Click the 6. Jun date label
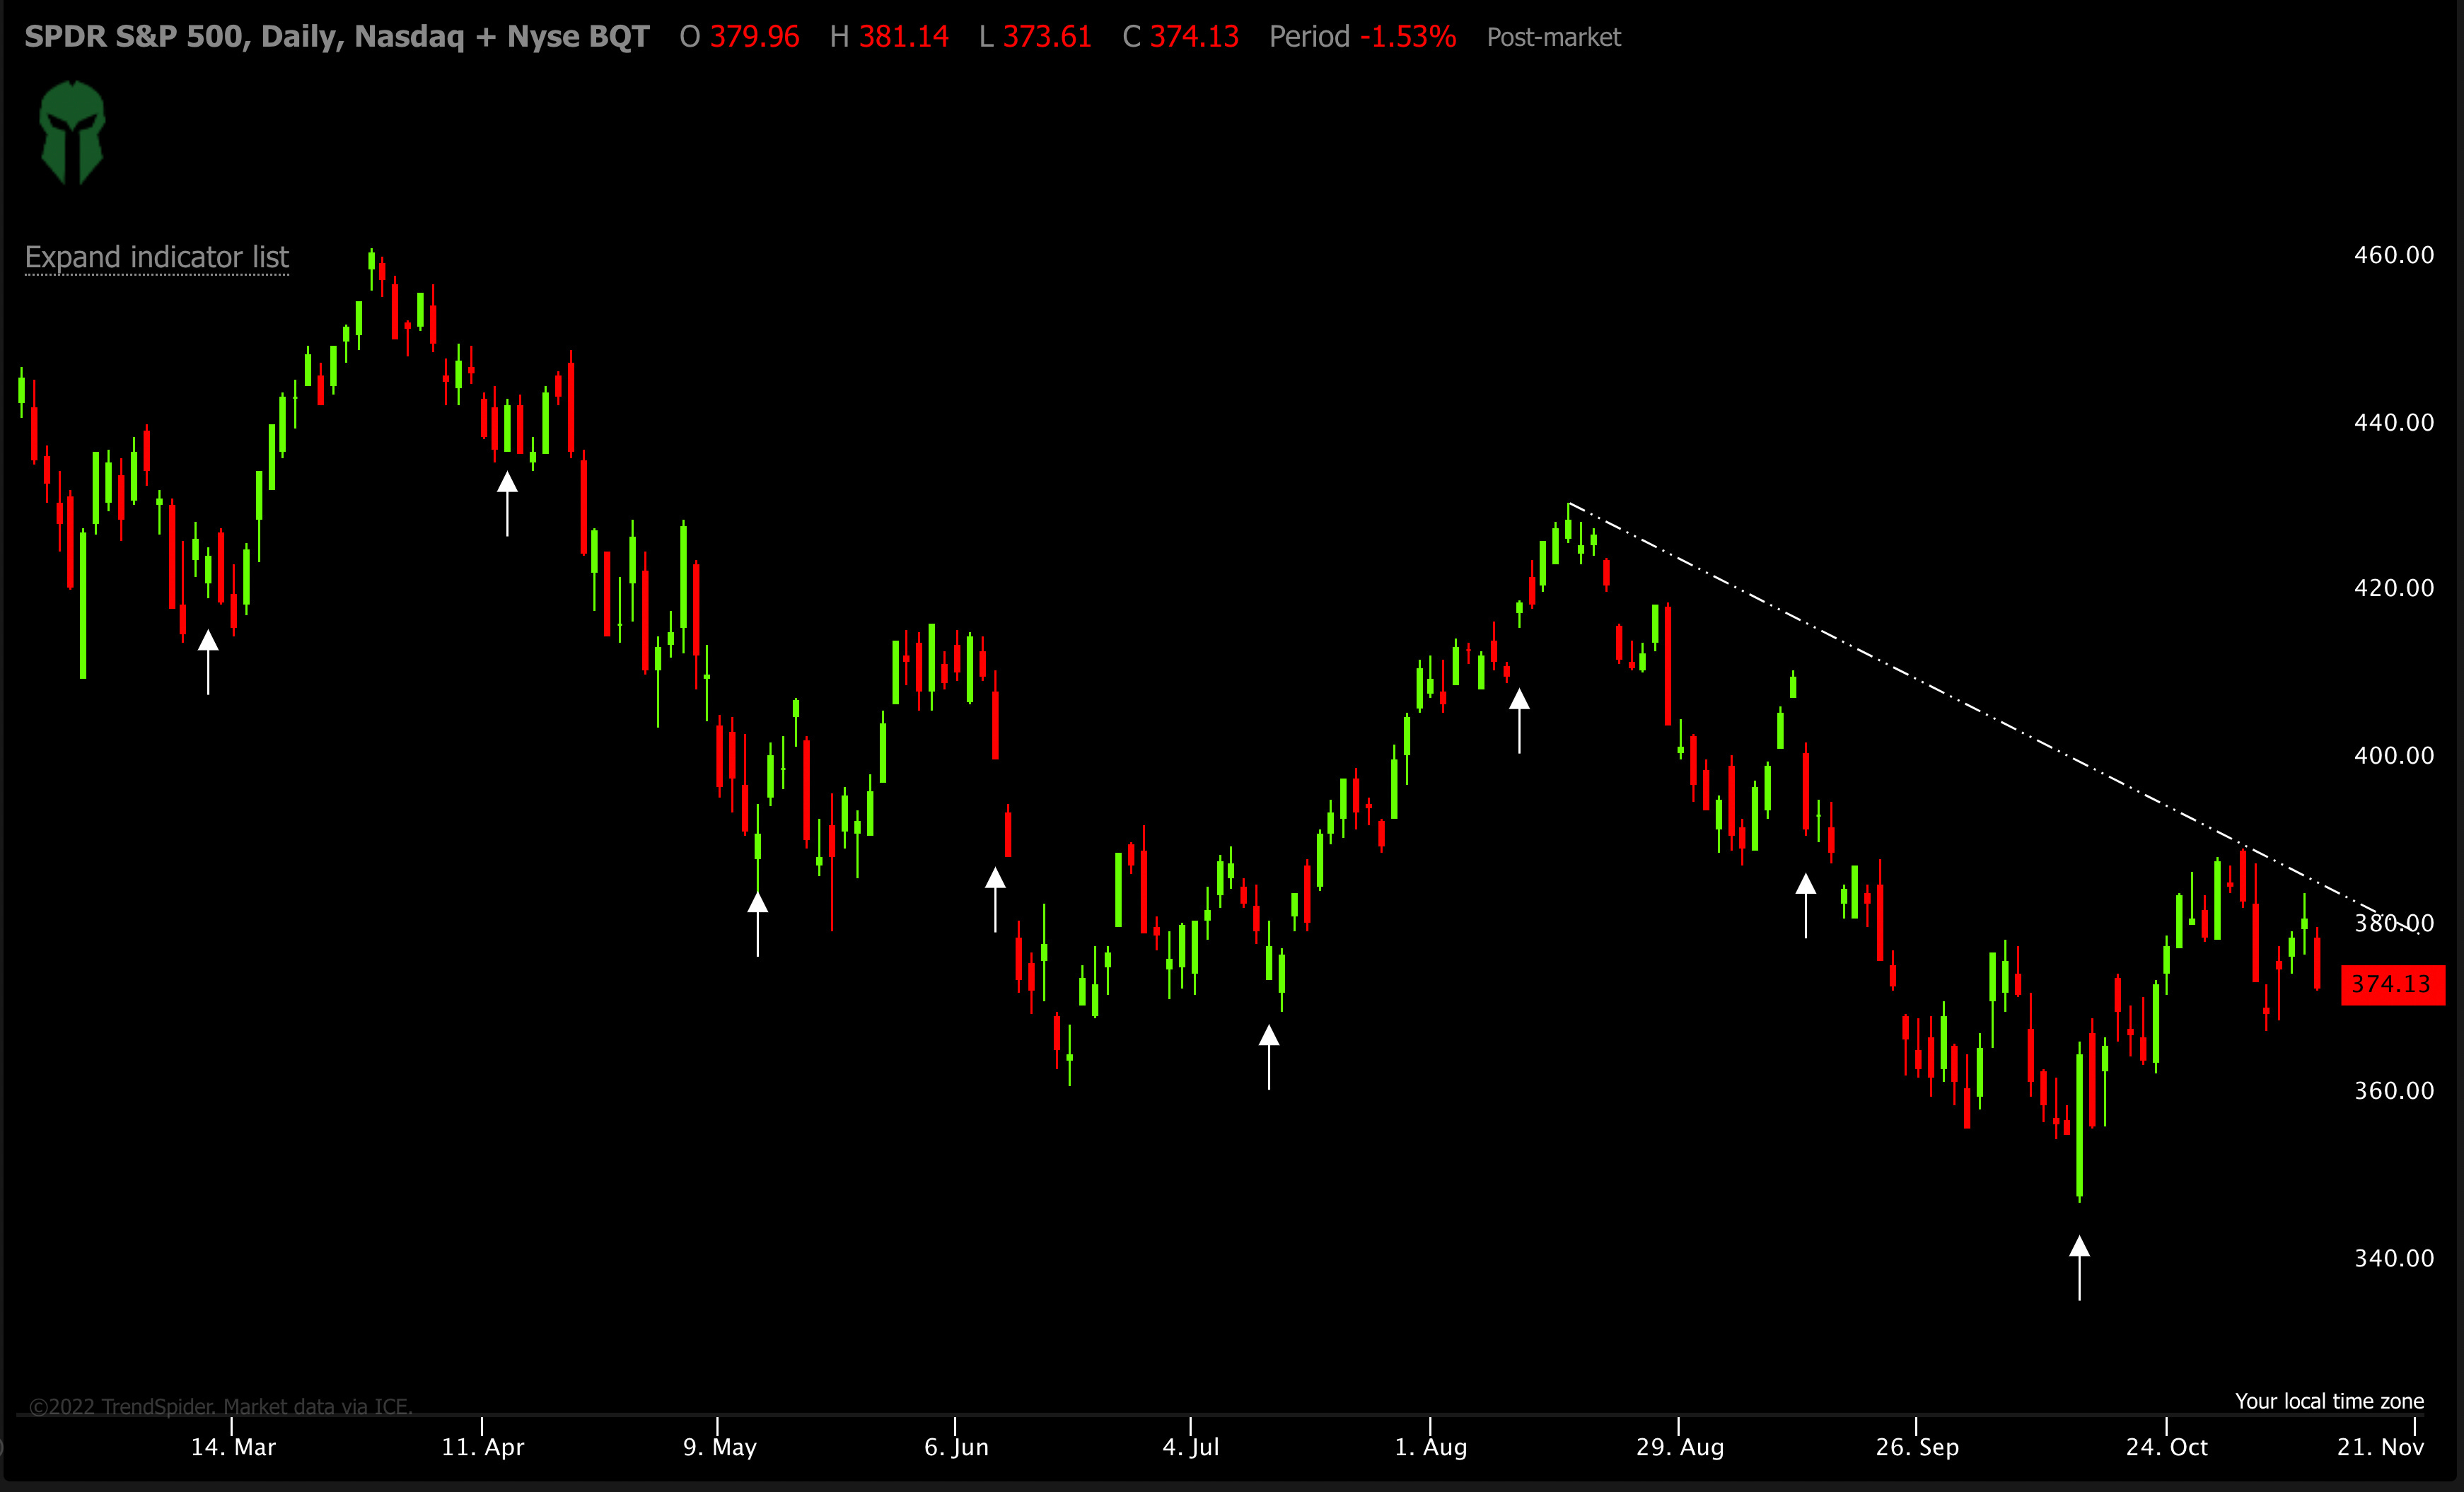The height and width of the screenshot is (1492, 2464). coord(956,1447)
